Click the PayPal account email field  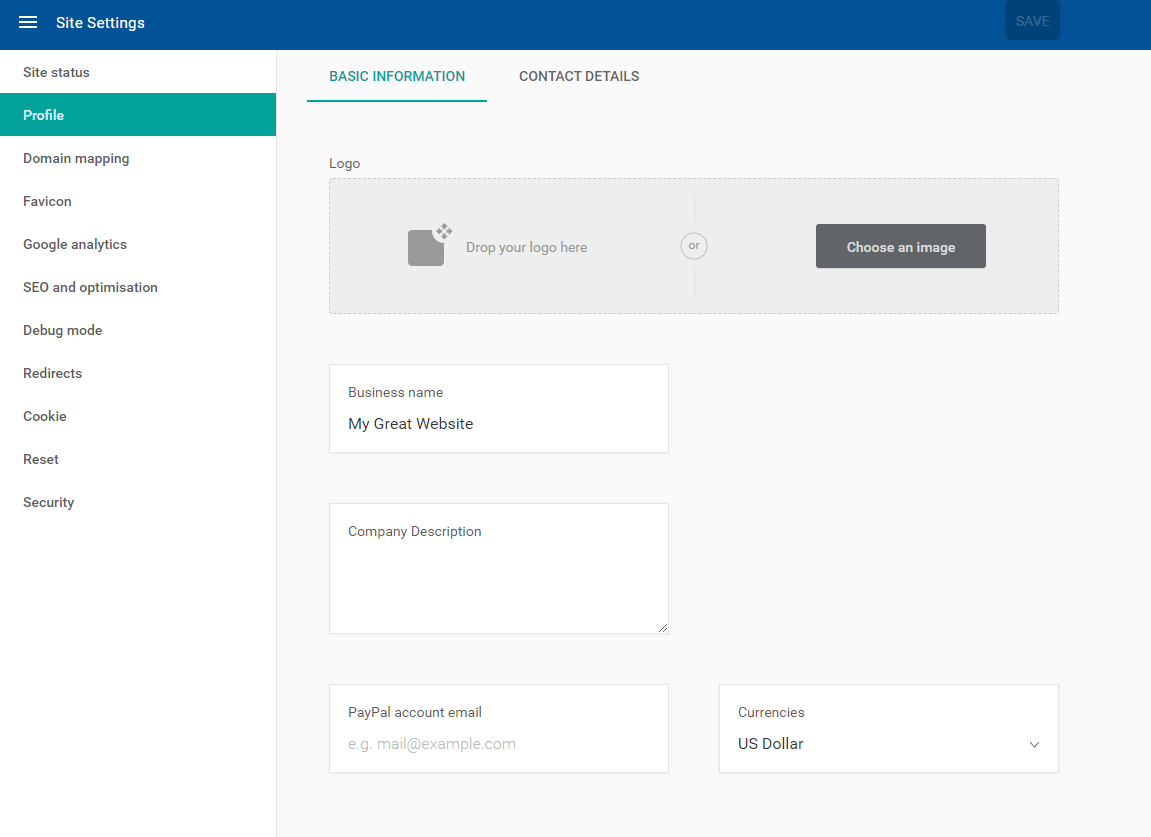498,744
